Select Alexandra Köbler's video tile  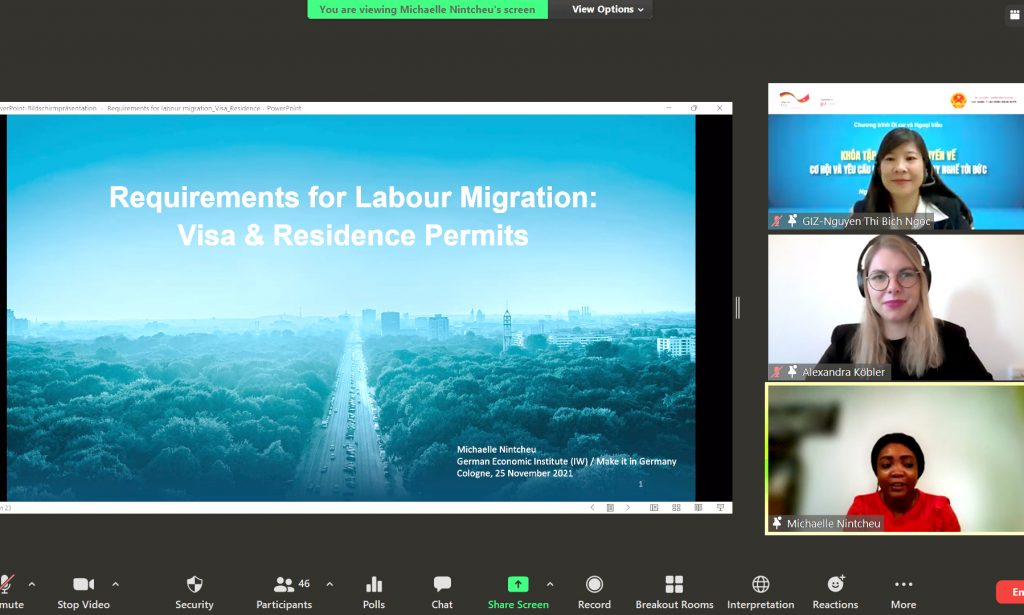pyautogui.click(x=895, y=307)
